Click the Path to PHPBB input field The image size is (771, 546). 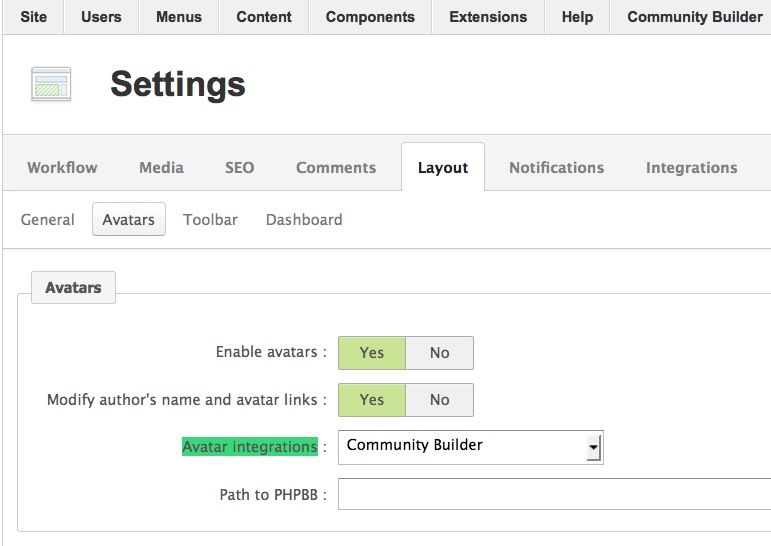(x=555, y=494)
